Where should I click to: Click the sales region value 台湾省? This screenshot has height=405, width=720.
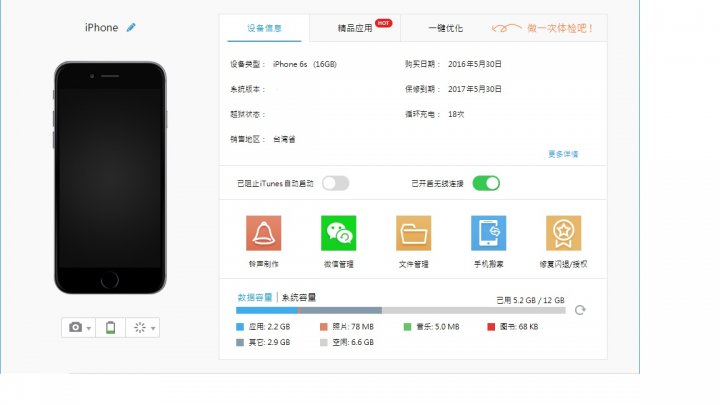pyautogui.click(x=284, y=139)
